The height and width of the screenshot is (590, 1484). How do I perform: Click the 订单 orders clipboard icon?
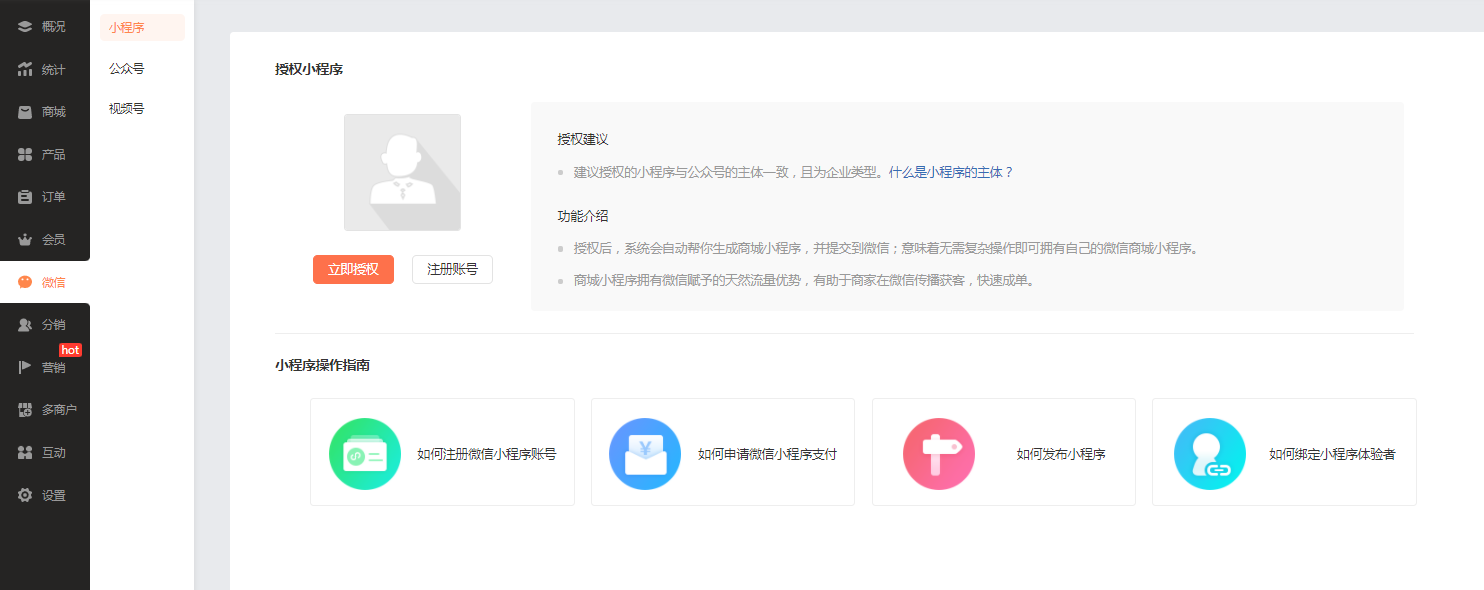25,197
